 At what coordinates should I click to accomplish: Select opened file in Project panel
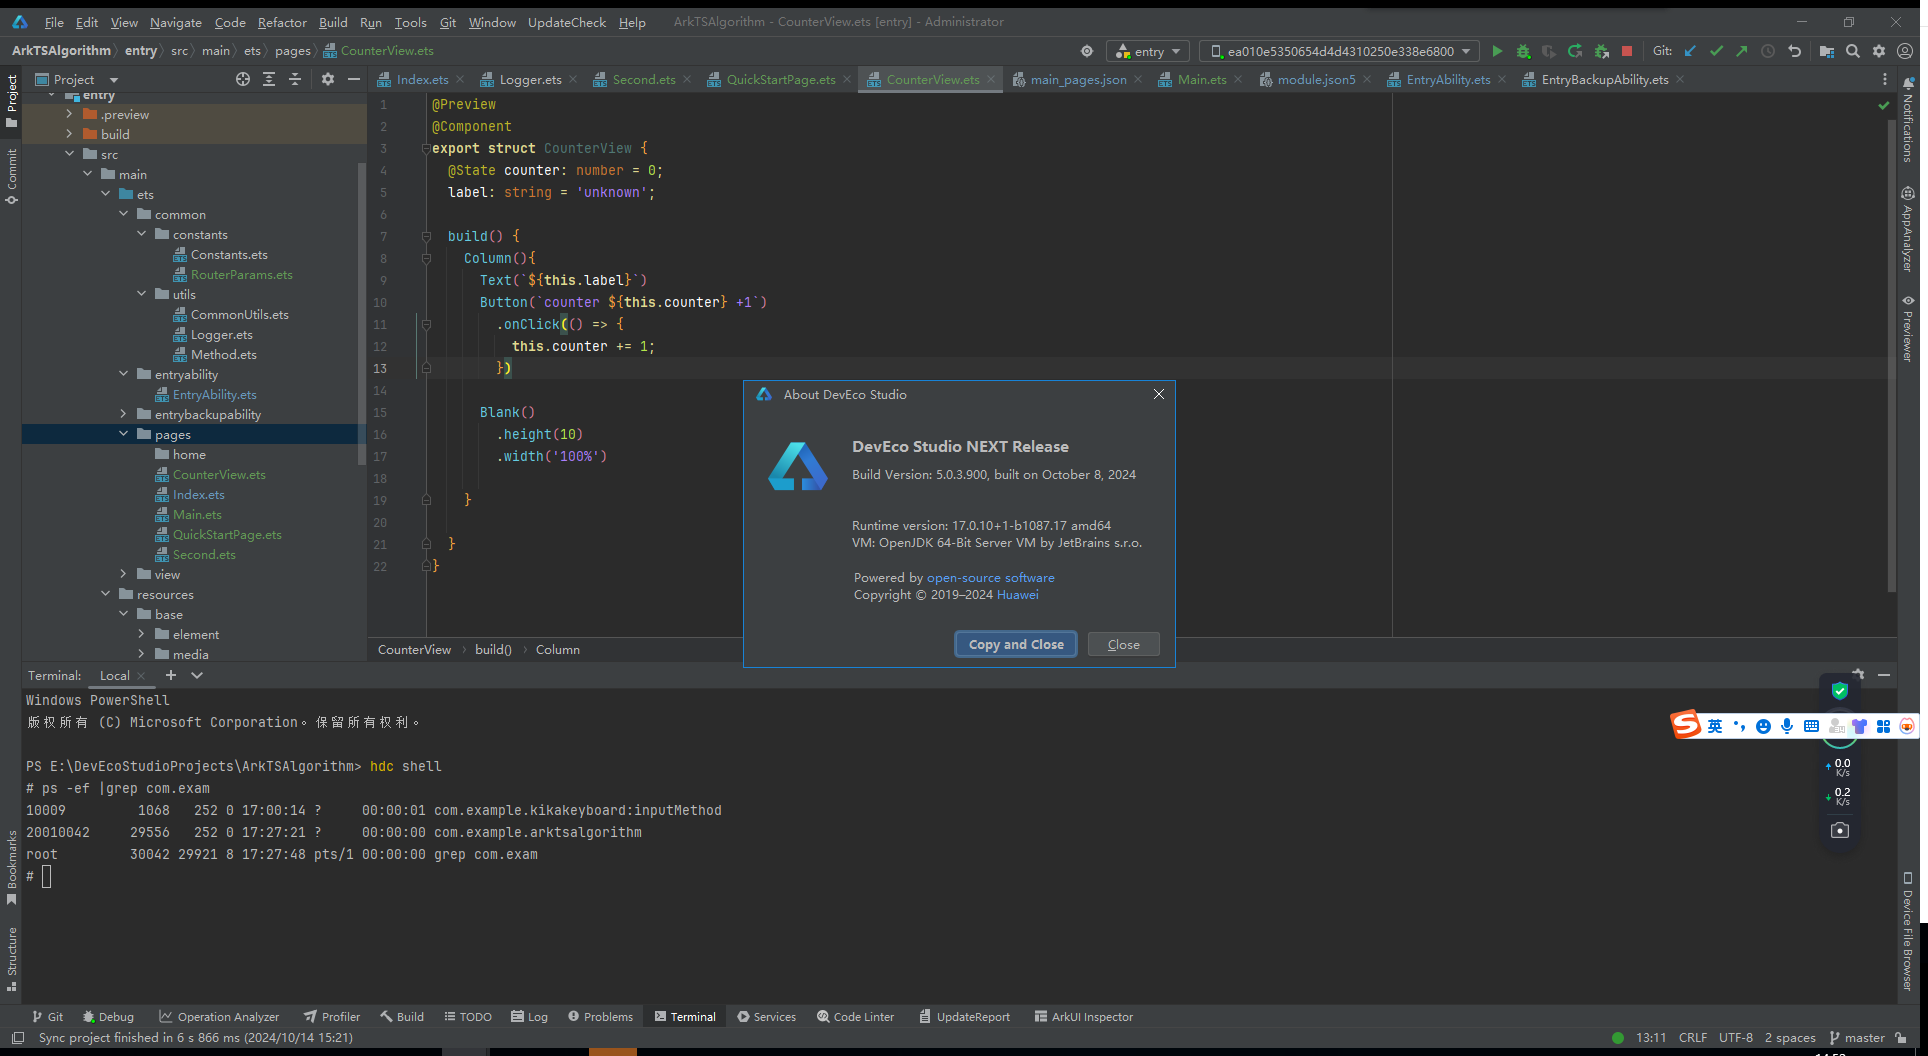click(243, 79)
